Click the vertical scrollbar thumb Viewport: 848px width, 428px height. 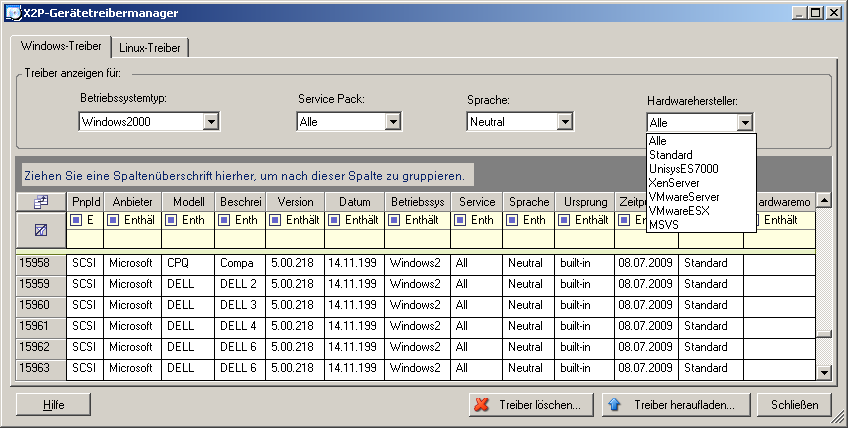click(824, 334)
